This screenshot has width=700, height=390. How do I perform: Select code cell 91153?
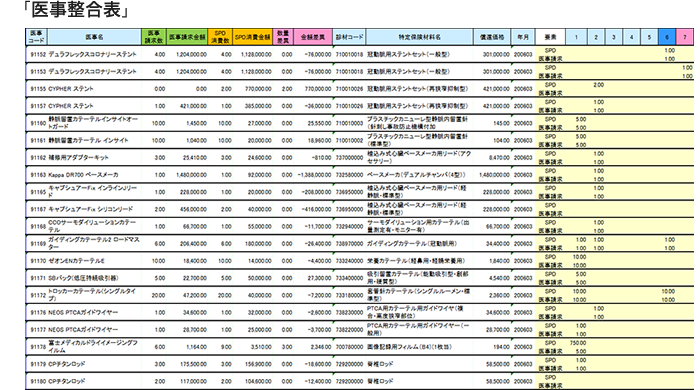(x=38, y=71)
